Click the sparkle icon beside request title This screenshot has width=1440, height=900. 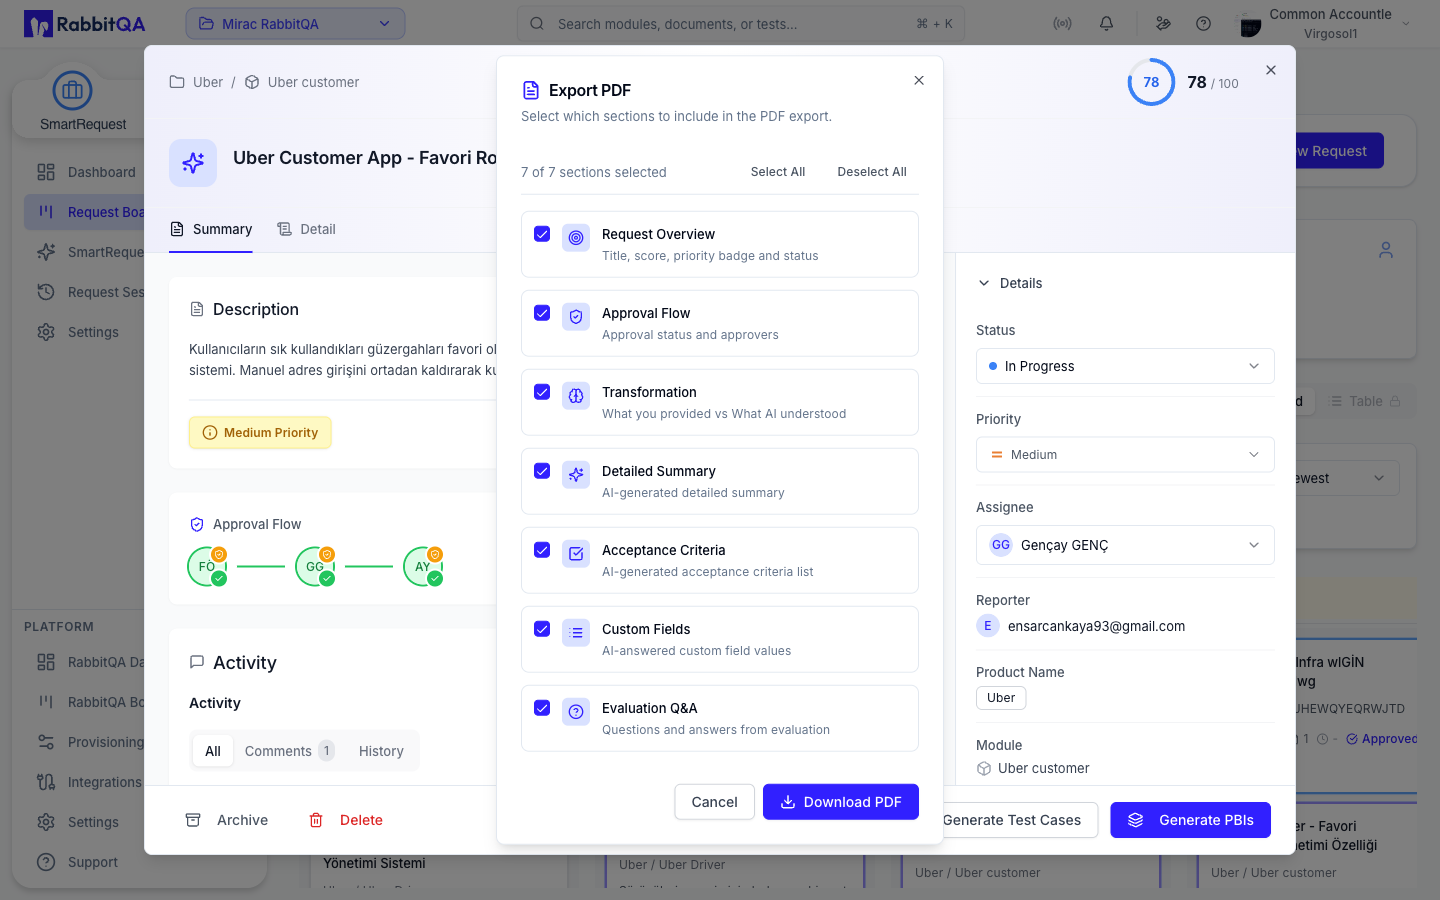(193, 163)
